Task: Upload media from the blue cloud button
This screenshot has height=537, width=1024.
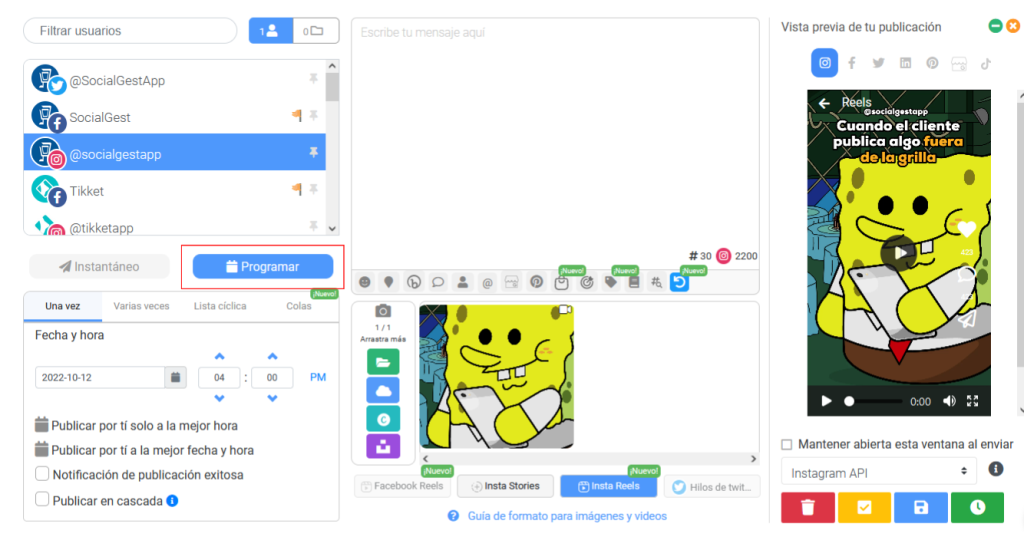Action: click(x=383, y=390)
